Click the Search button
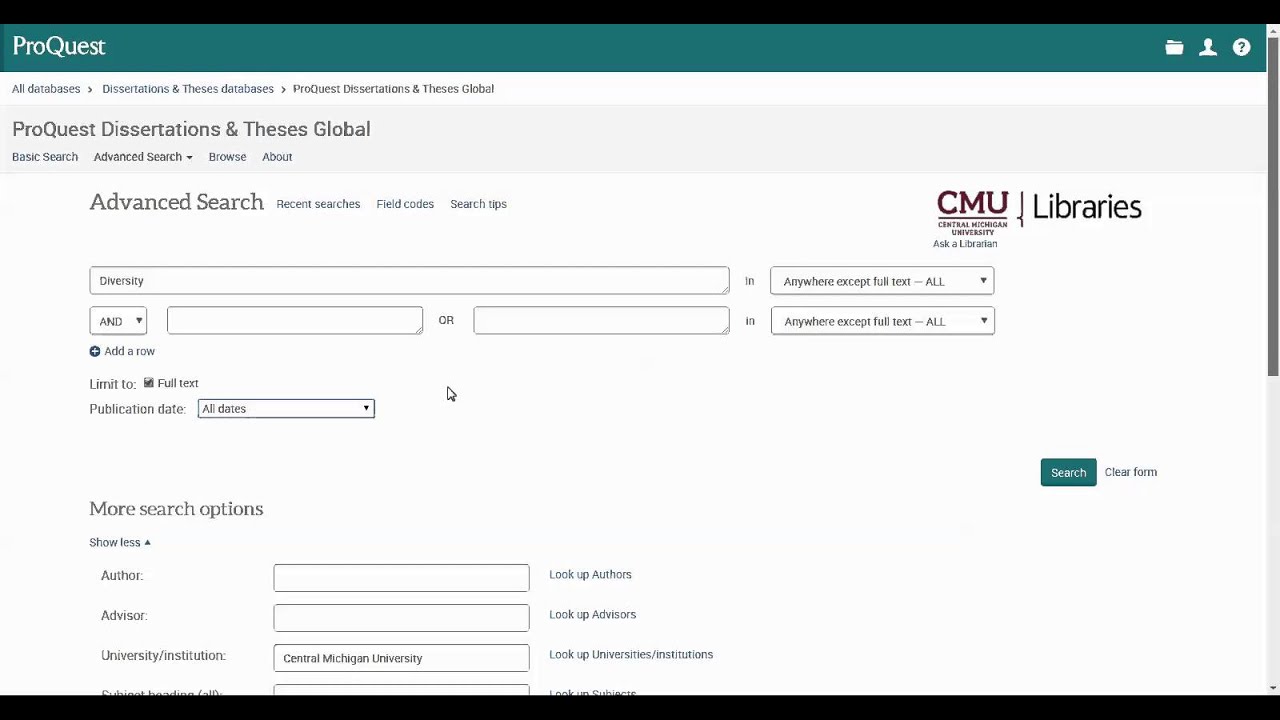 [x=1068, y=472]
